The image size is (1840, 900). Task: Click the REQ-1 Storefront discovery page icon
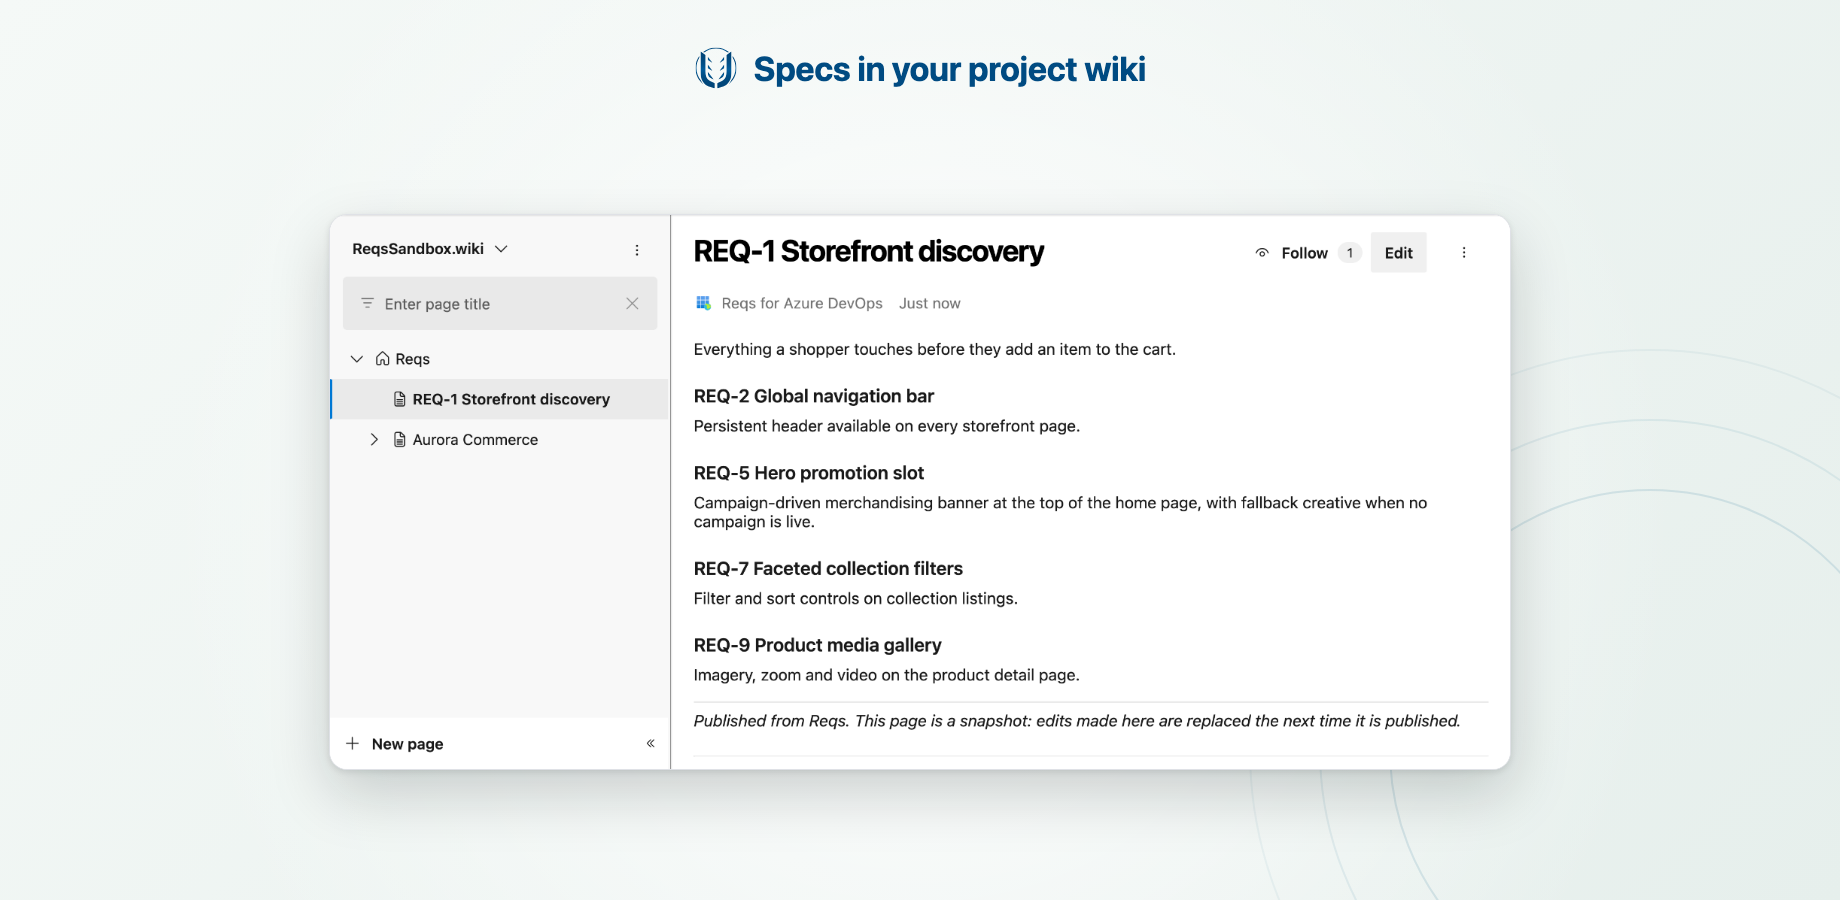click(x=400, y=399)
